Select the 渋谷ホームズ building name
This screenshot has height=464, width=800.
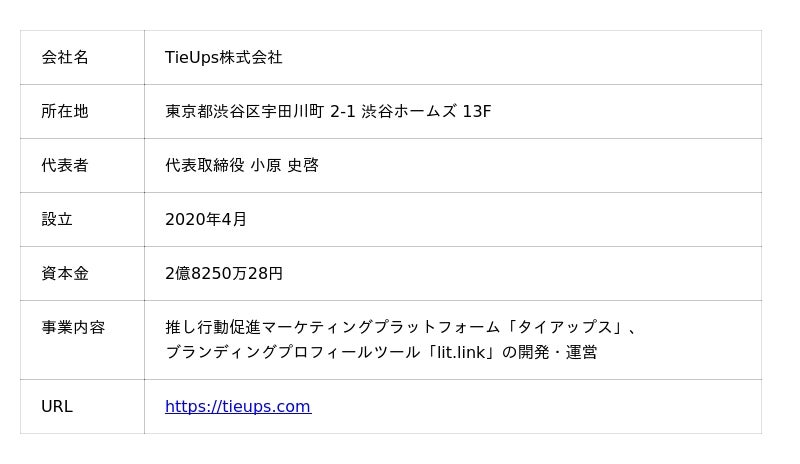(x=409, y=111)
